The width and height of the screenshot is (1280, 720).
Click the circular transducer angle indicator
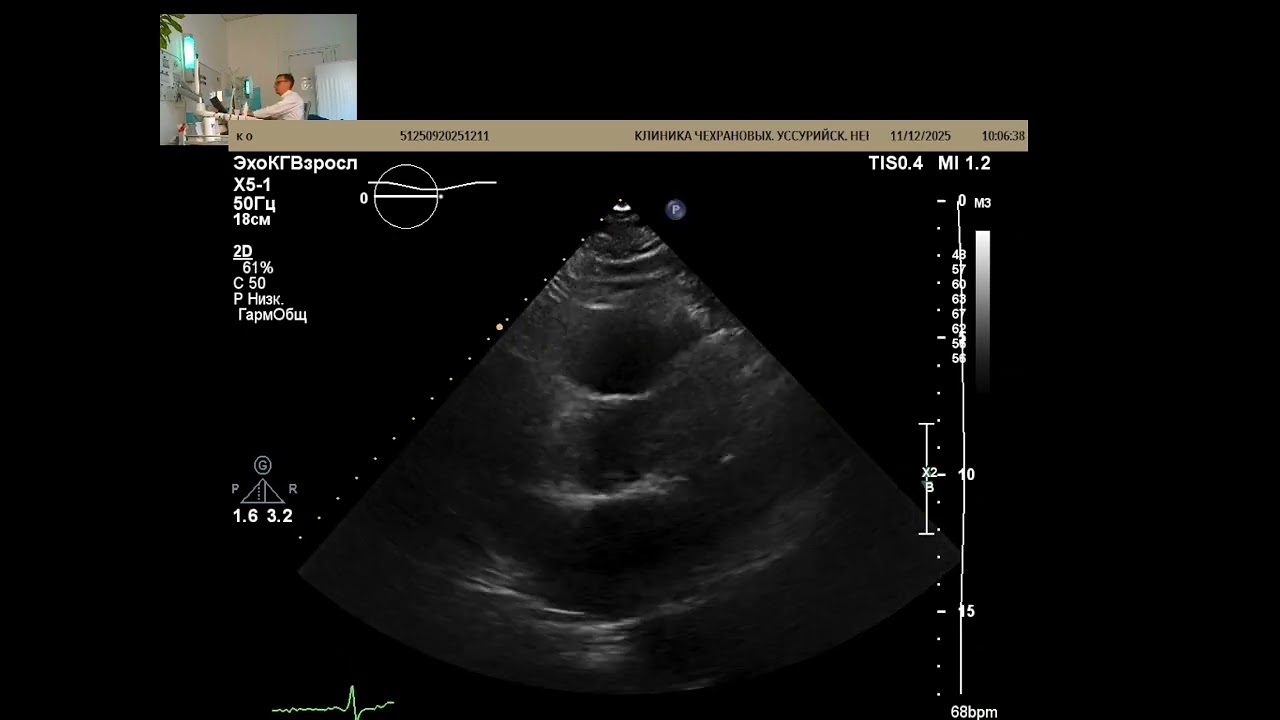click(406, 196)
